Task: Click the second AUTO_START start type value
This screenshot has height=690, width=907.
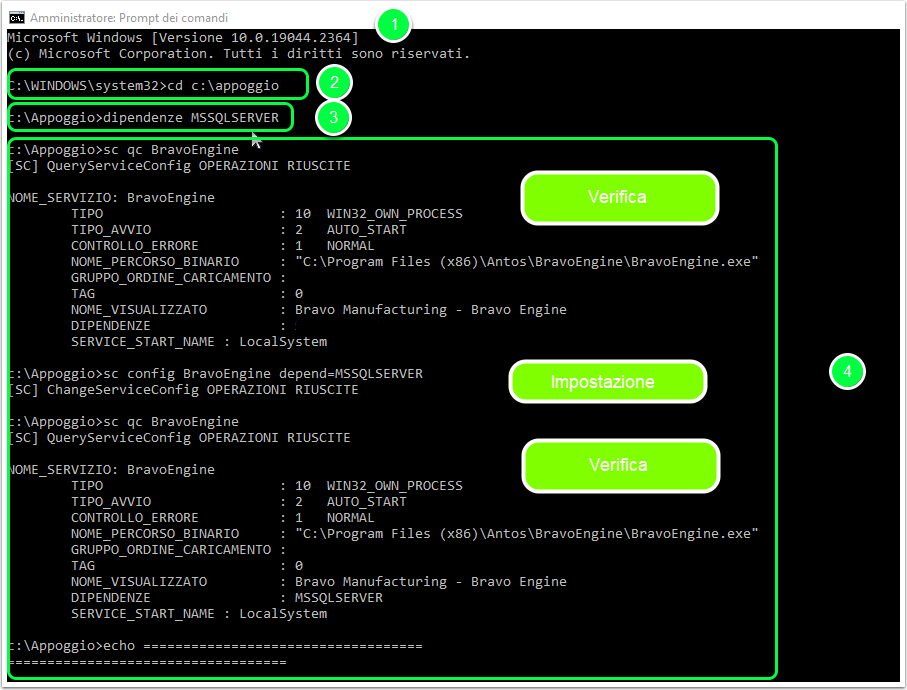Action: [366, 501]
